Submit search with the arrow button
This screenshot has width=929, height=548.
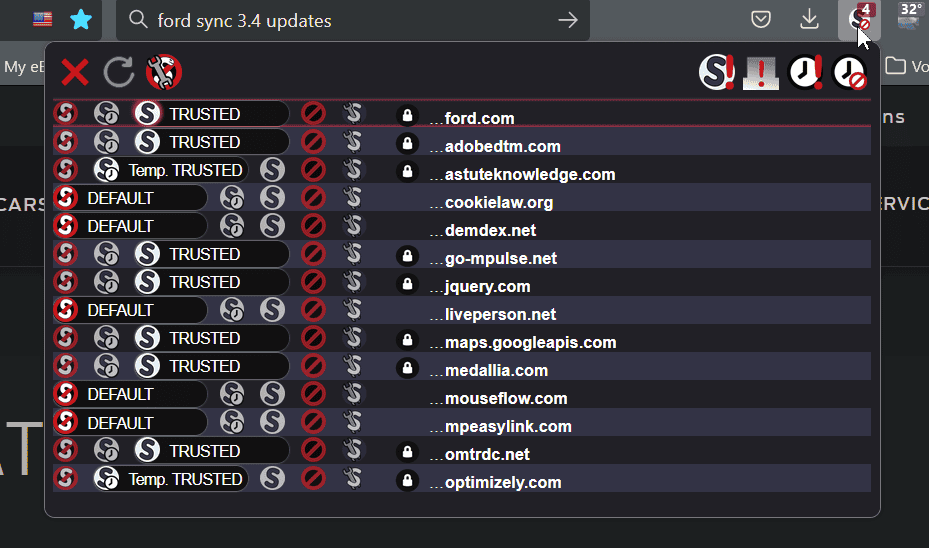click(x=568, y=20)
